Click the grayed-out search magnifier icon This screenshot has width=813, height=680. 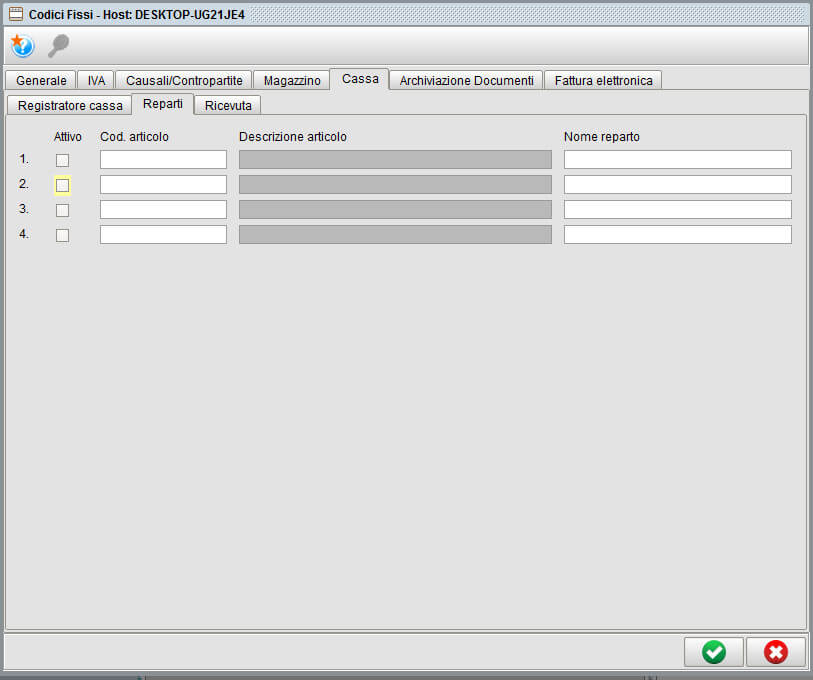(59, 46)
